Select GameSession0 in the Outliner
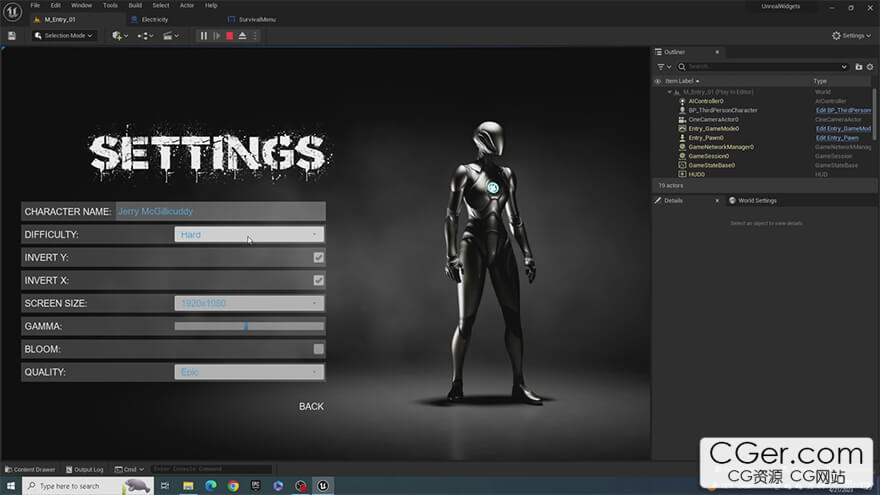This screenshot has height=495, width=880. pos(708,156)
